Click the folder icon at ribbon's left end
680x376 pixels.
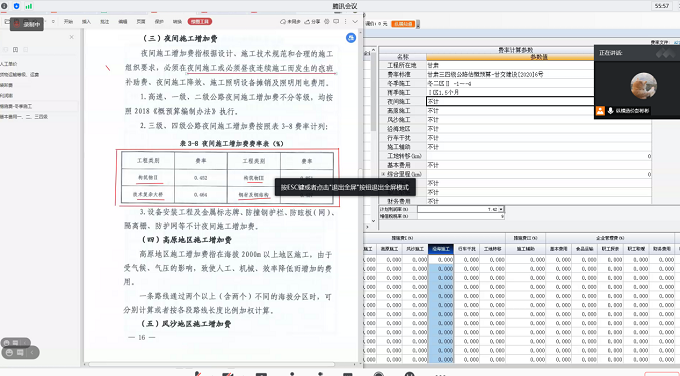pyautogui.click(x=6, y=21)
